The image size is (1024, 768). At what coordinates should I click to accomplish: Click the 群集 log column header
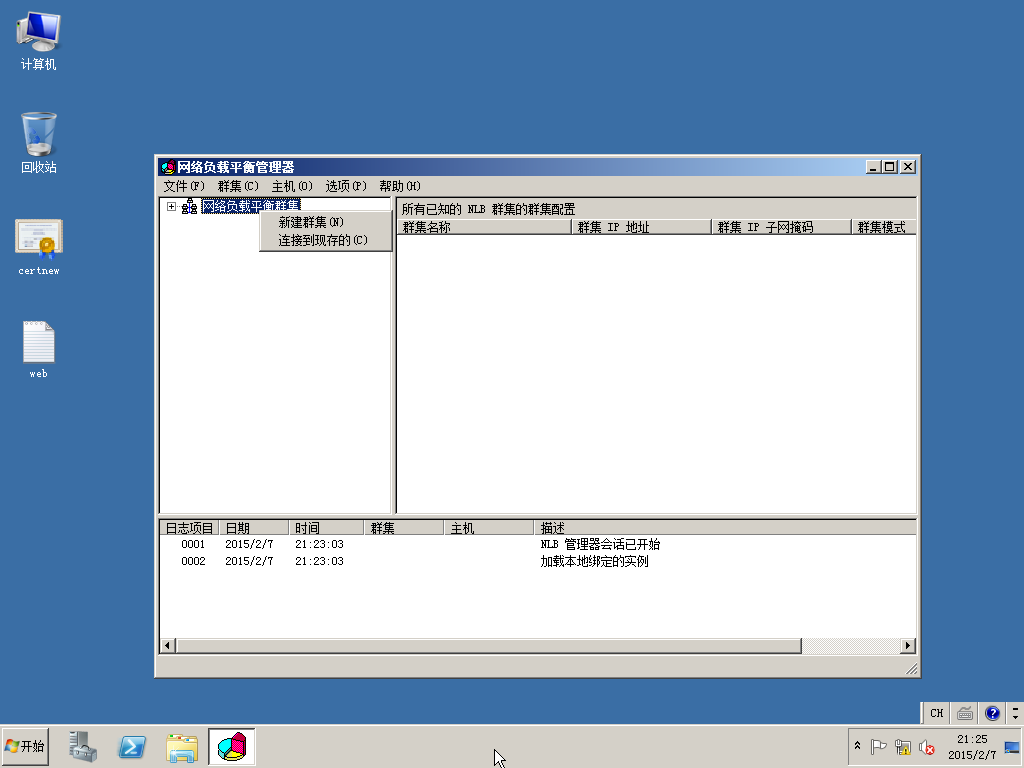click(404, 528)
